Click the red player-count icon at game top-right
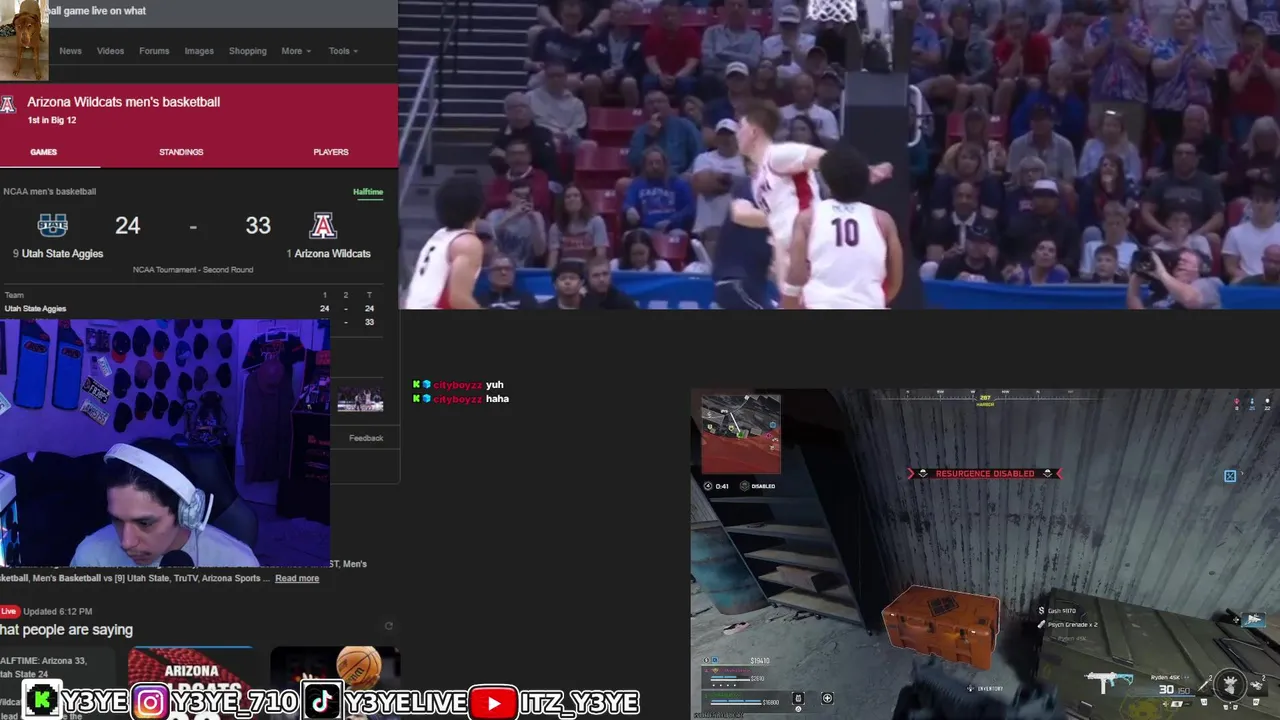Screen dimensions: 1280x720 pos(1237,401)
